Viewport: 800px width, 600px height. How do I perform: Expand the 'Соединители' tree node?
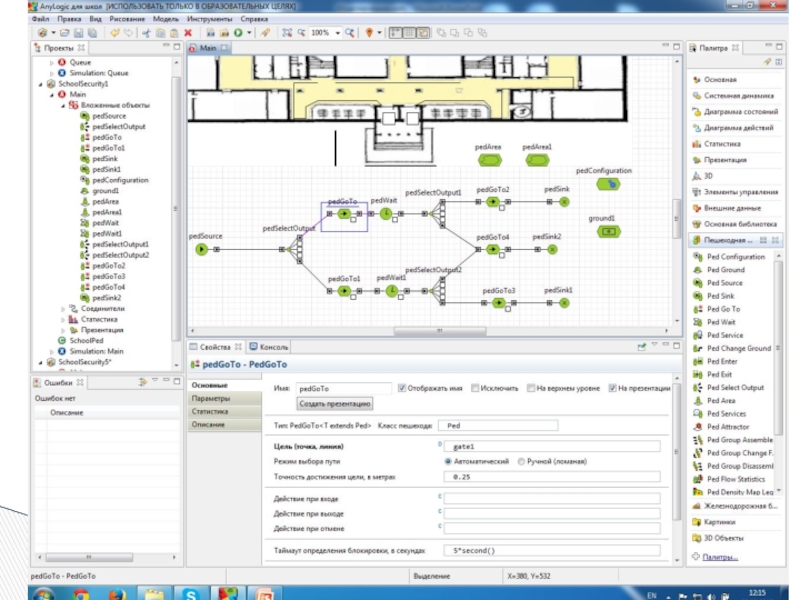point(61,309)
